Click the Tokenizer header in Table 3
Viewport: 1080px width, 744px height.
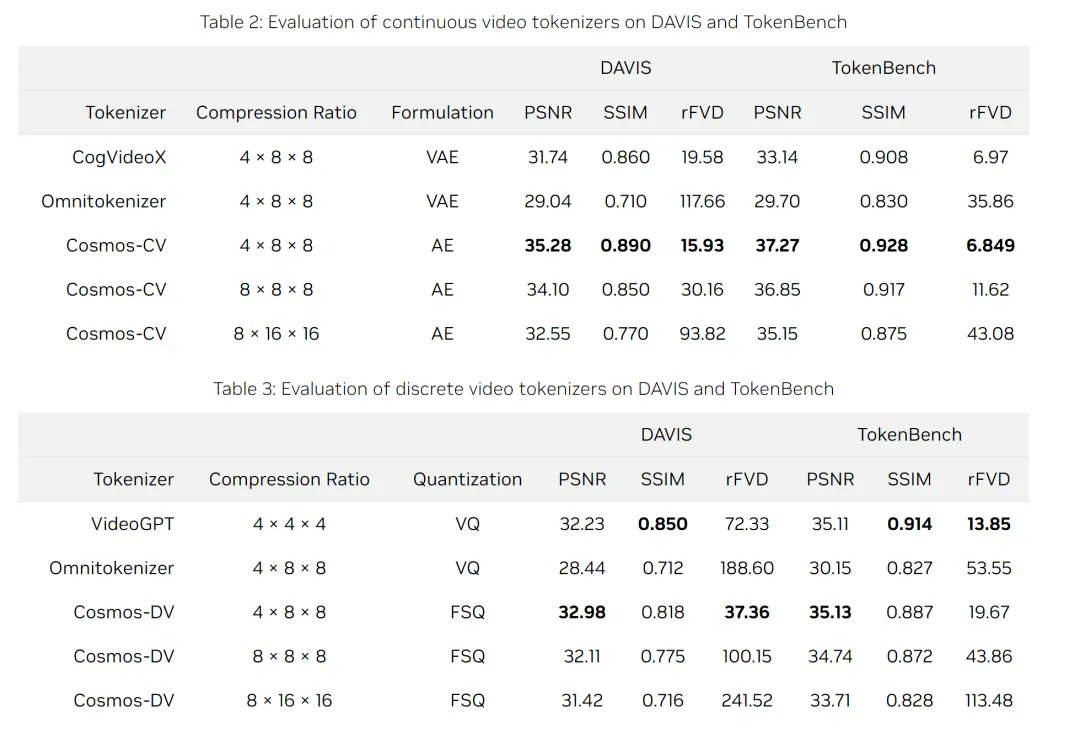(x=134, y=479)
